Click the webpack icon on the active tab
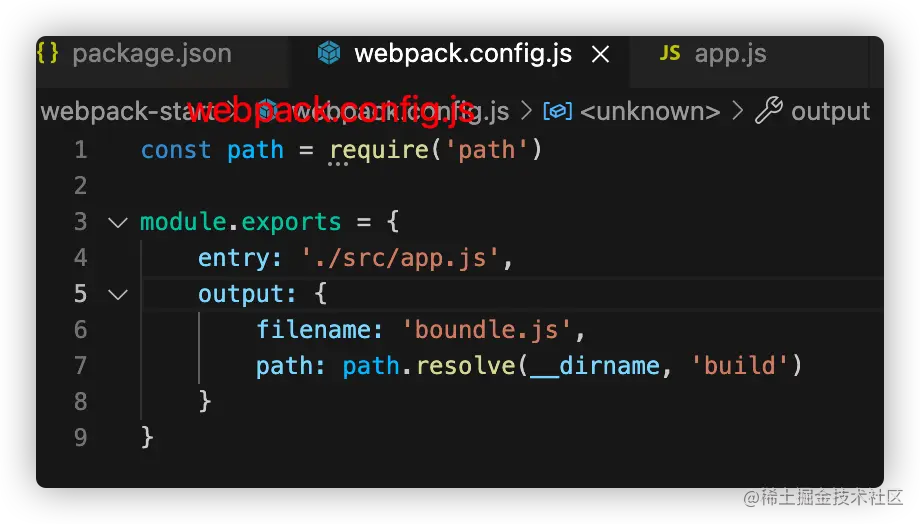 coord(329,53)
